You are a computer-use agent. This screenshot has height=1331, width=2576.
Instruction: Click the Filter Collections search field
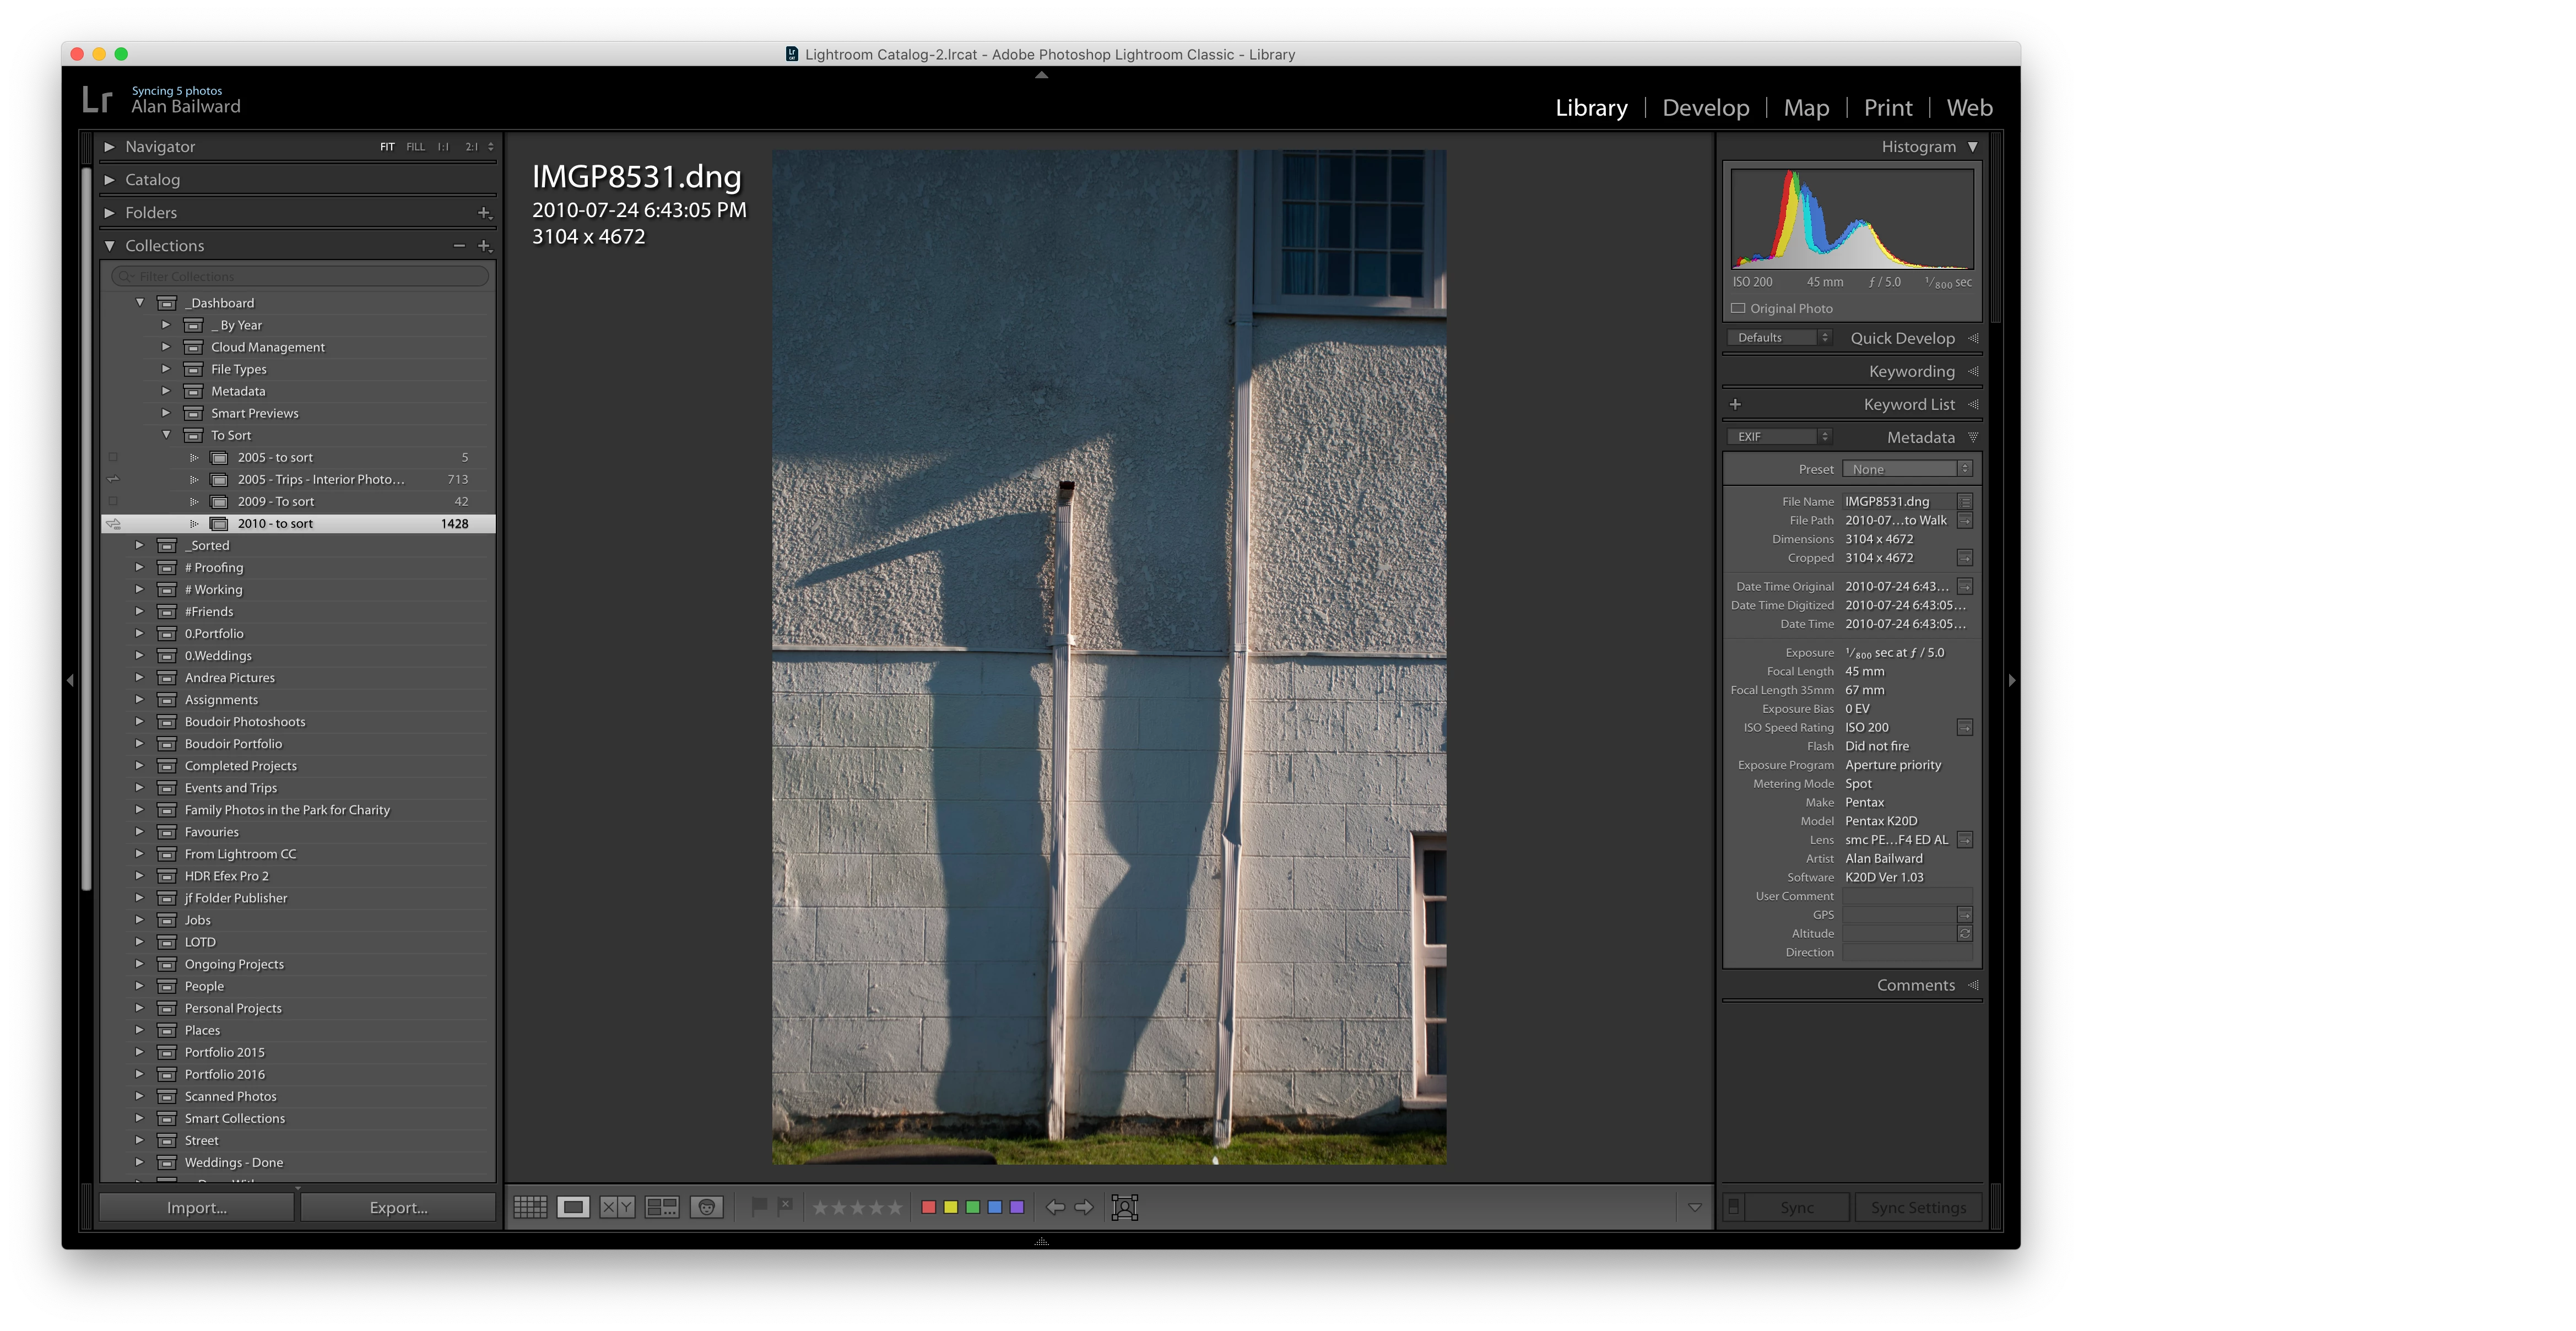click(300, 276)
